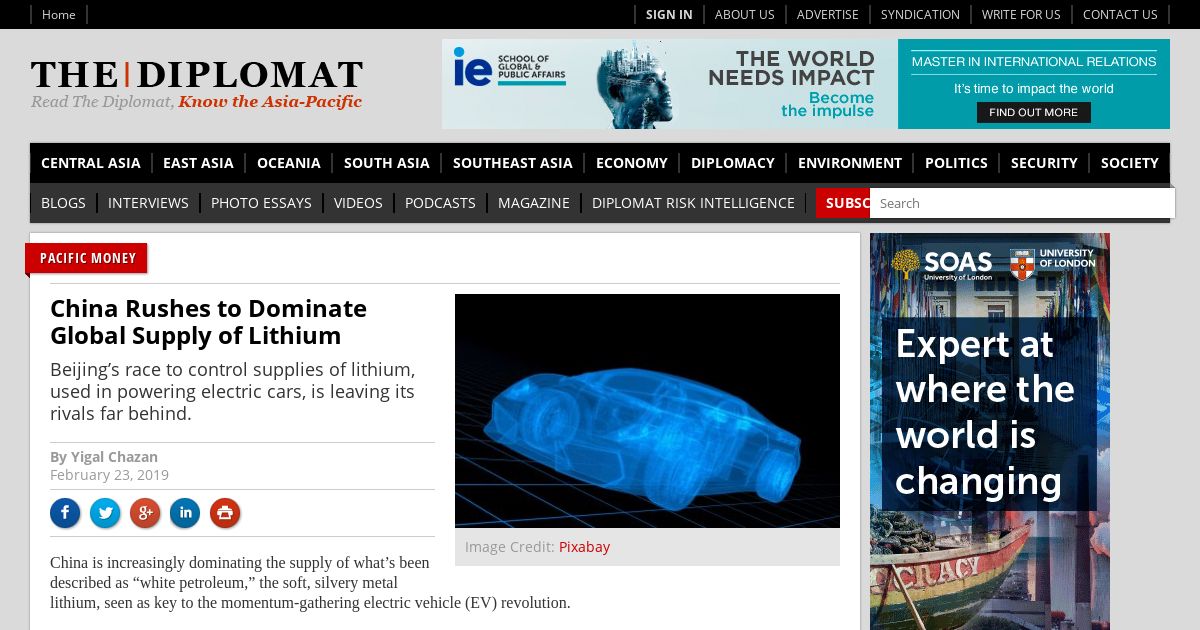Select ECONOMY in navigation
The height and width of the screenshot is (630, 1200).
(631, 163)
